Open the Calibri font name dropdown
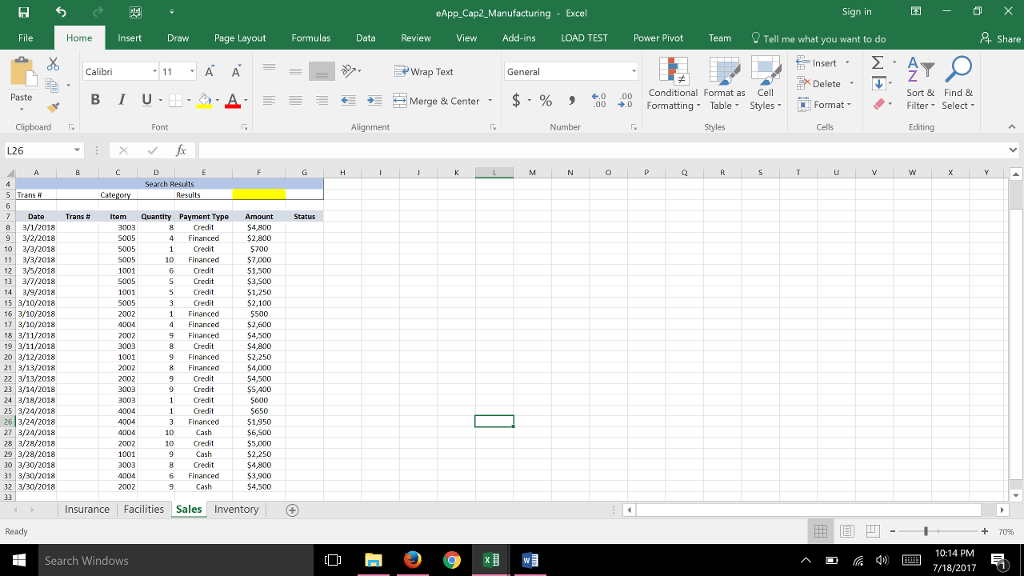The height and width of the screenshot is (576, 1024). (155, 72)
